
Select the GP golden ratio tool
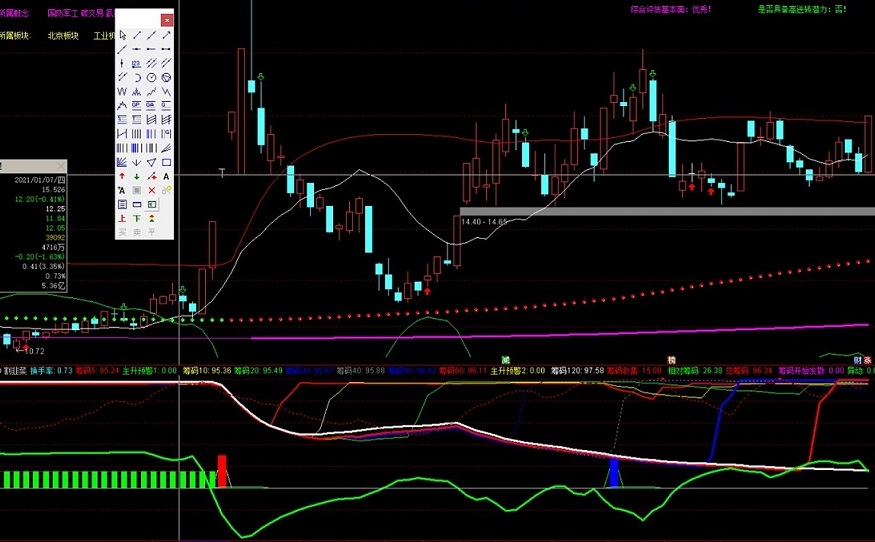click(137, 105)
